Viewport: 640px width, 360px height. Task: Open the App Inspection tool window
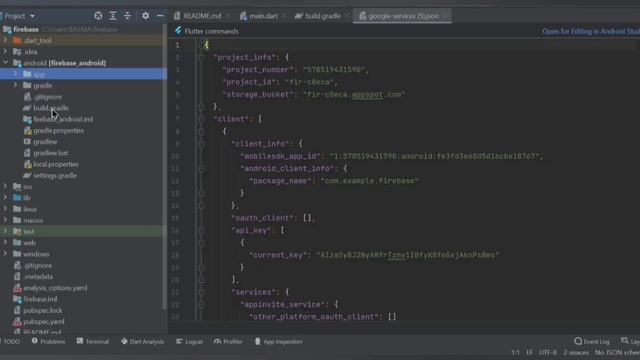point(278,342)
